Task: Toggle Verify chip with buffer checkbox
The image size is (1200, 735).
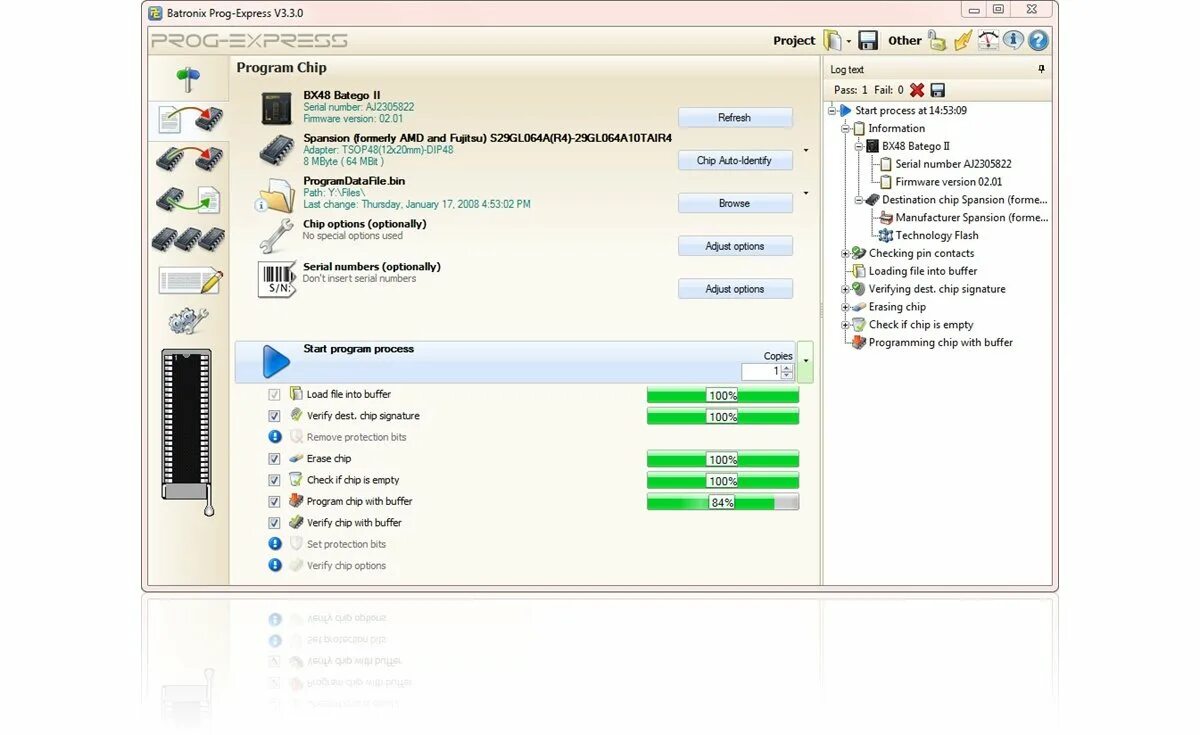Action: [274, 523]
